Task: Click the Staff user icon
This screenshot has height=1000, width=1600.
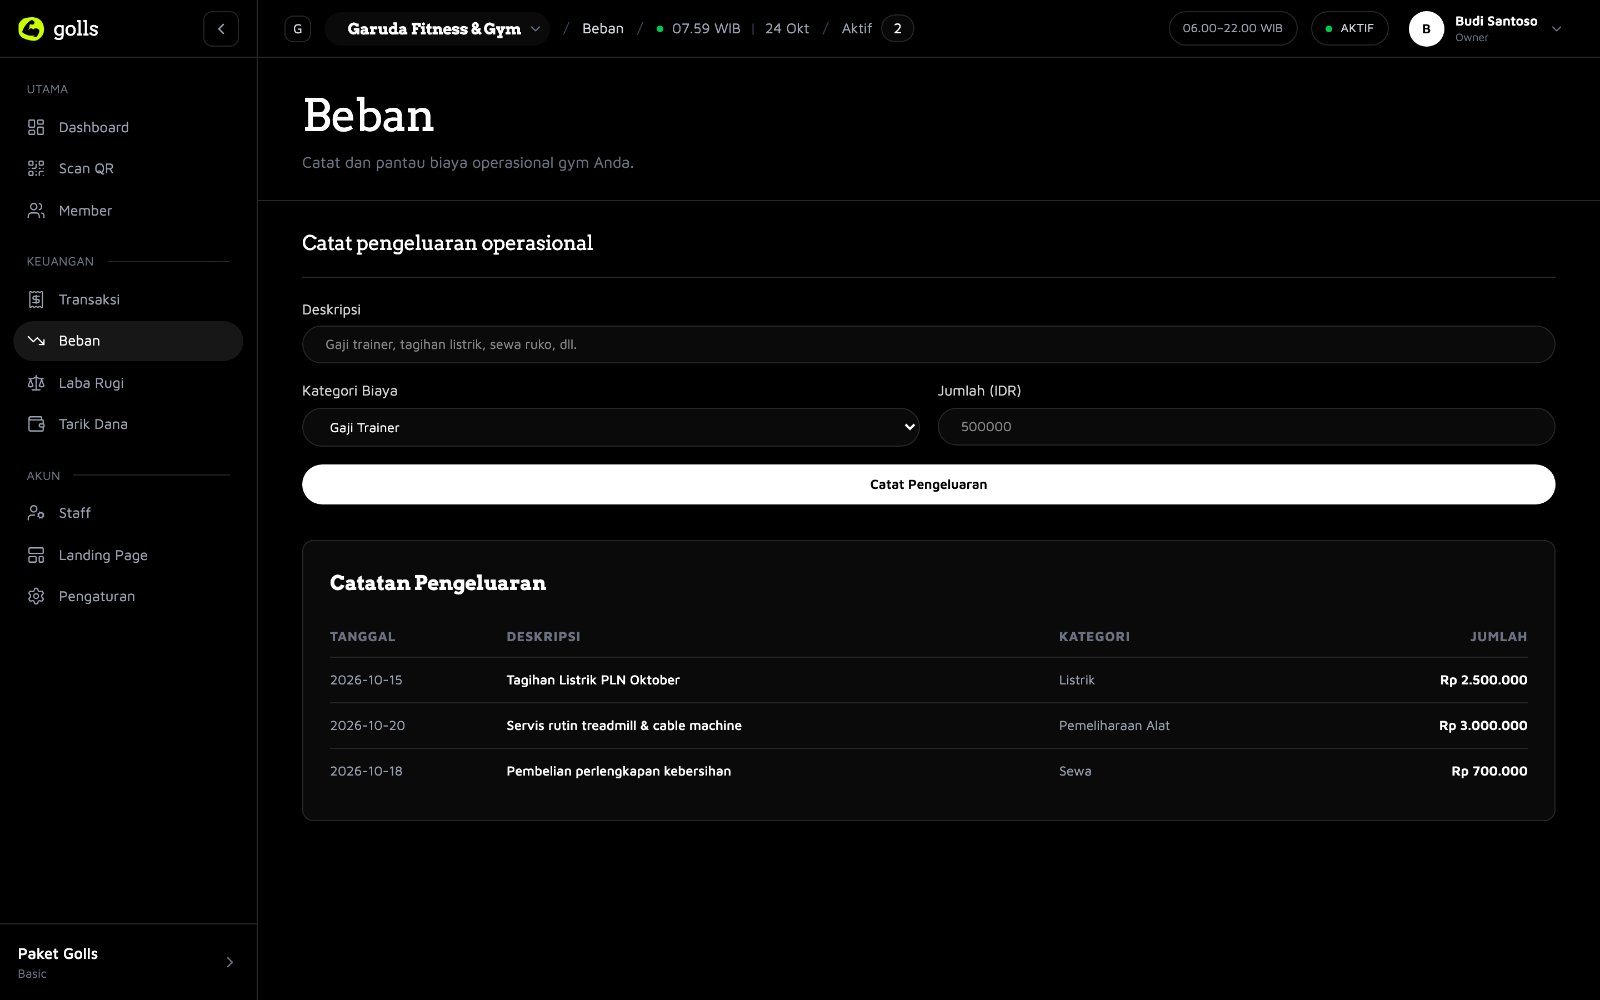Action: pos(36,513)
